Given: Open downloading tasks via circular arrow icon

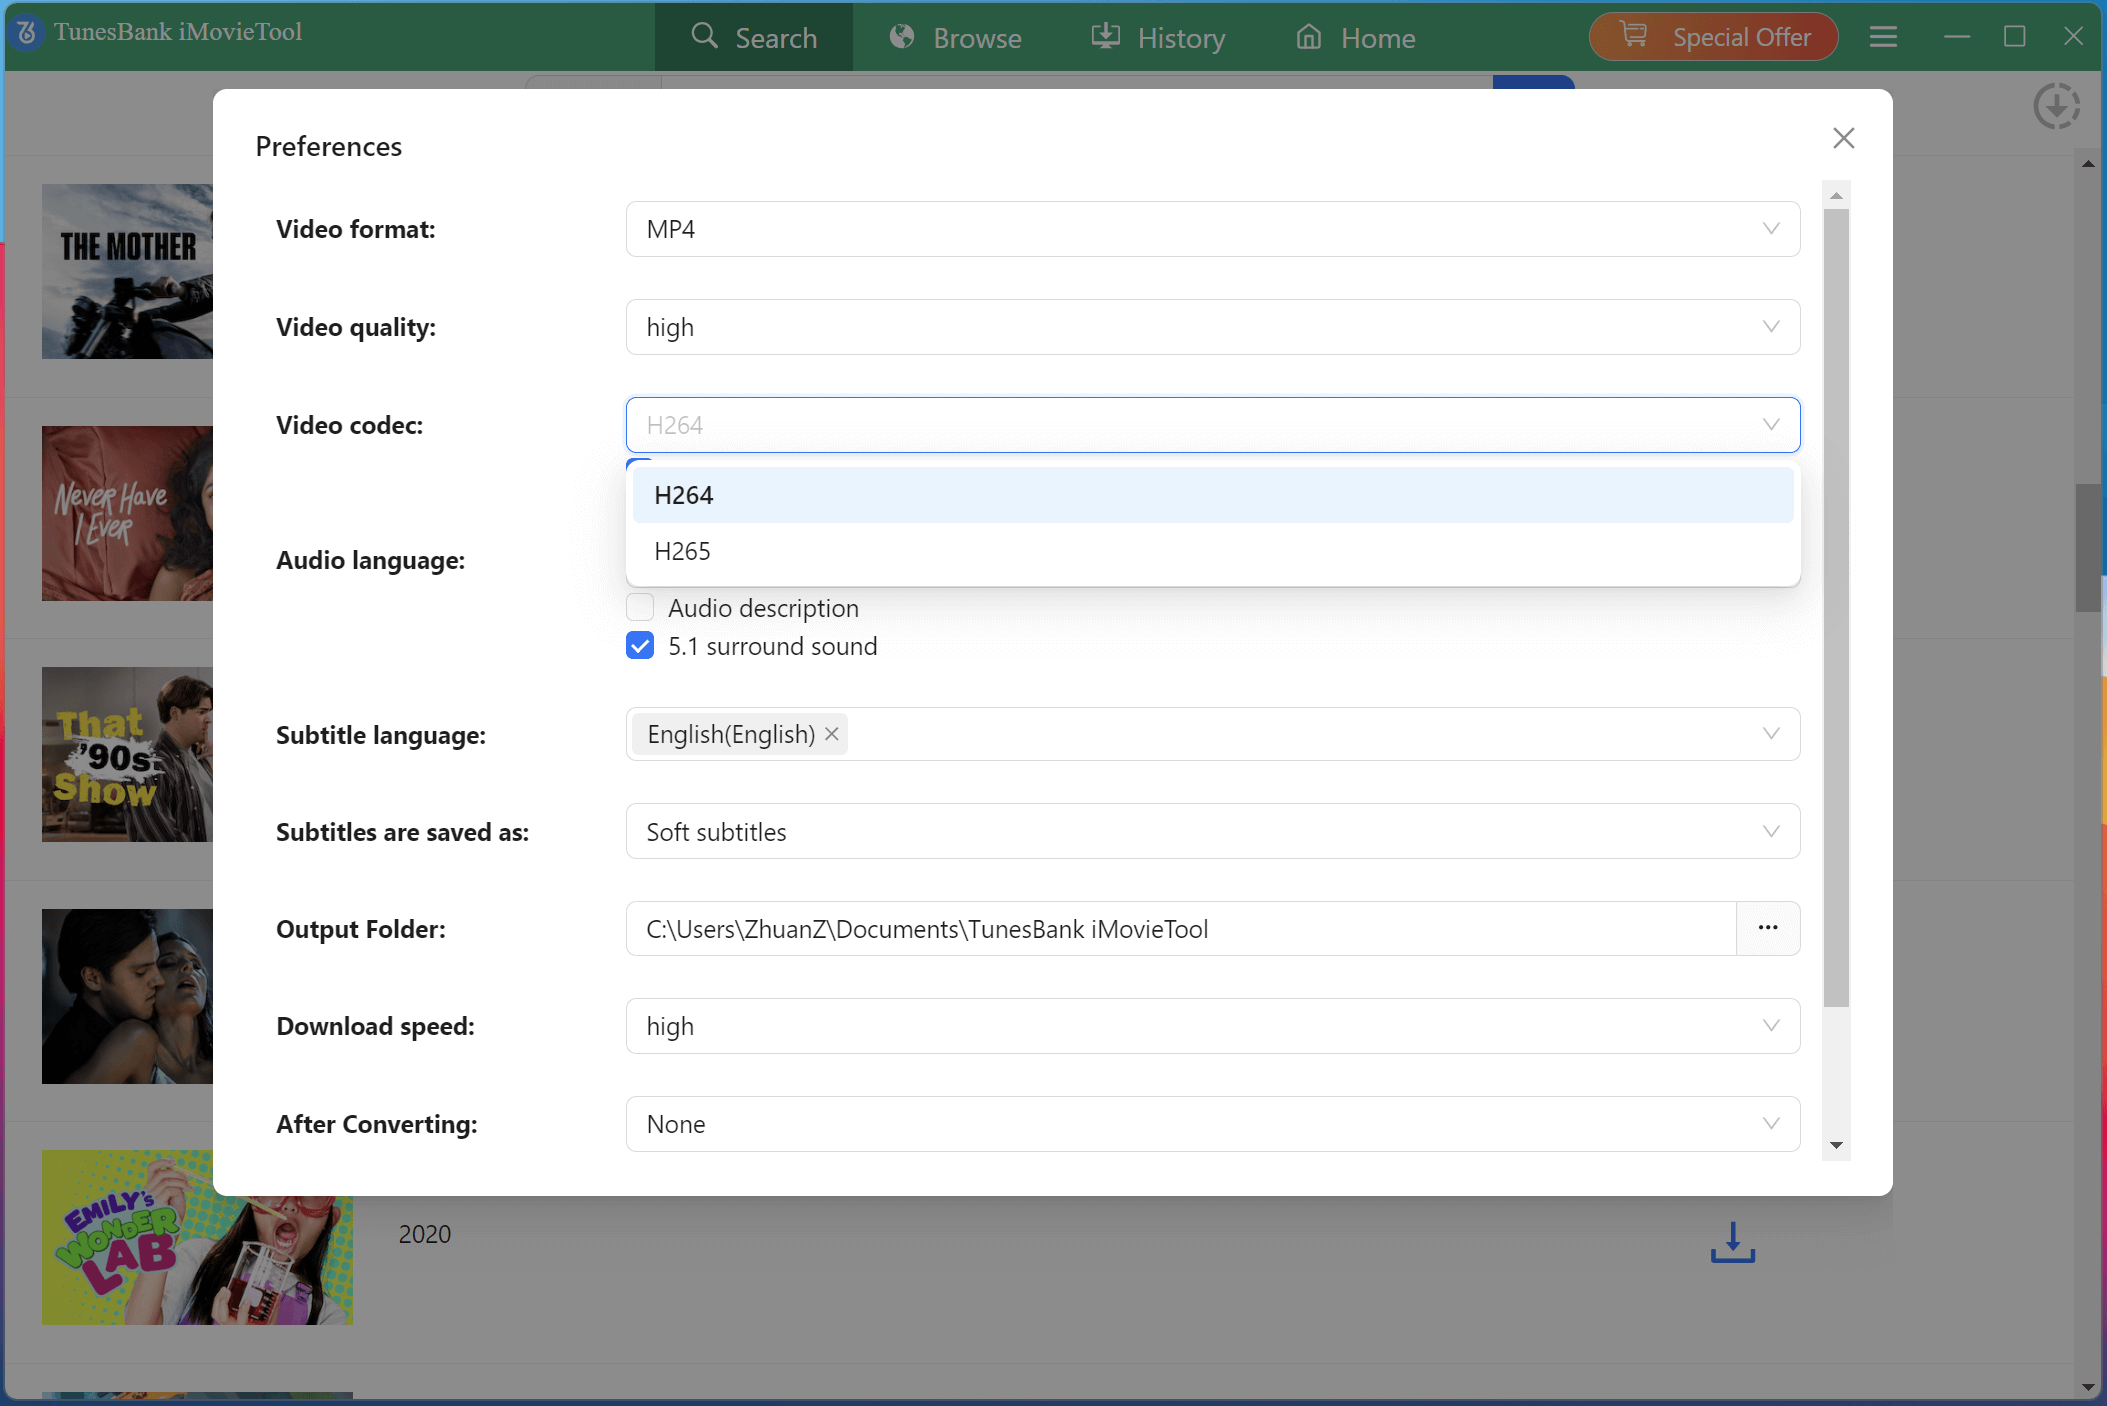Looking at the screenshot, I should coord(2055,105).
